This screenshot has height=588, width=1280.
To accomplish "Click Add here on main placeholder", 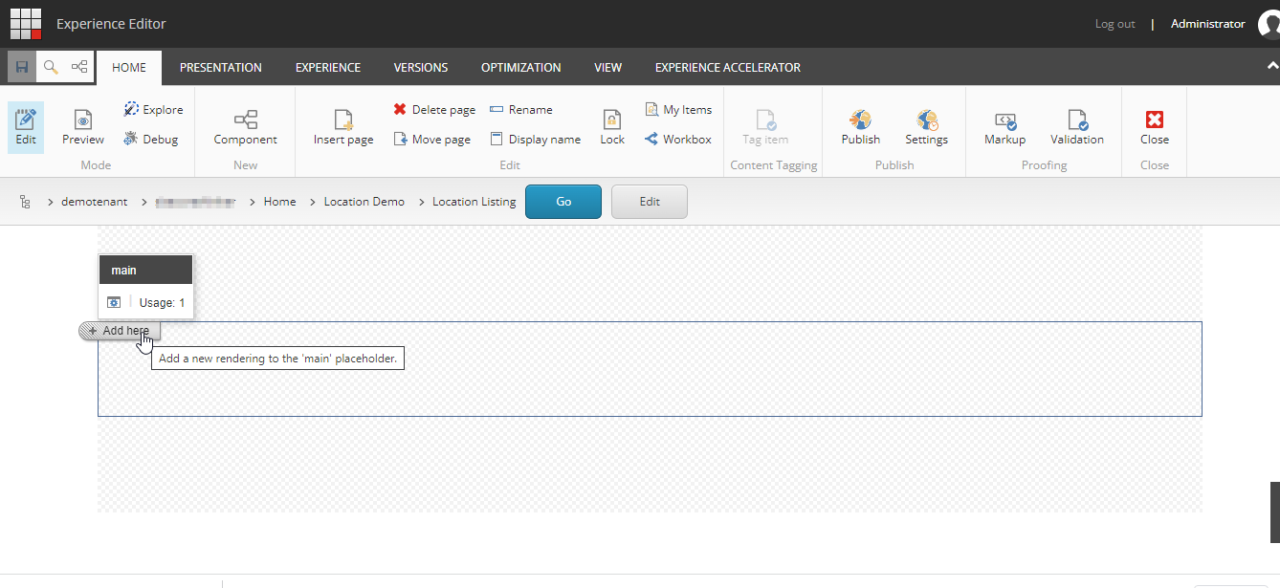I will pos(119,331).
